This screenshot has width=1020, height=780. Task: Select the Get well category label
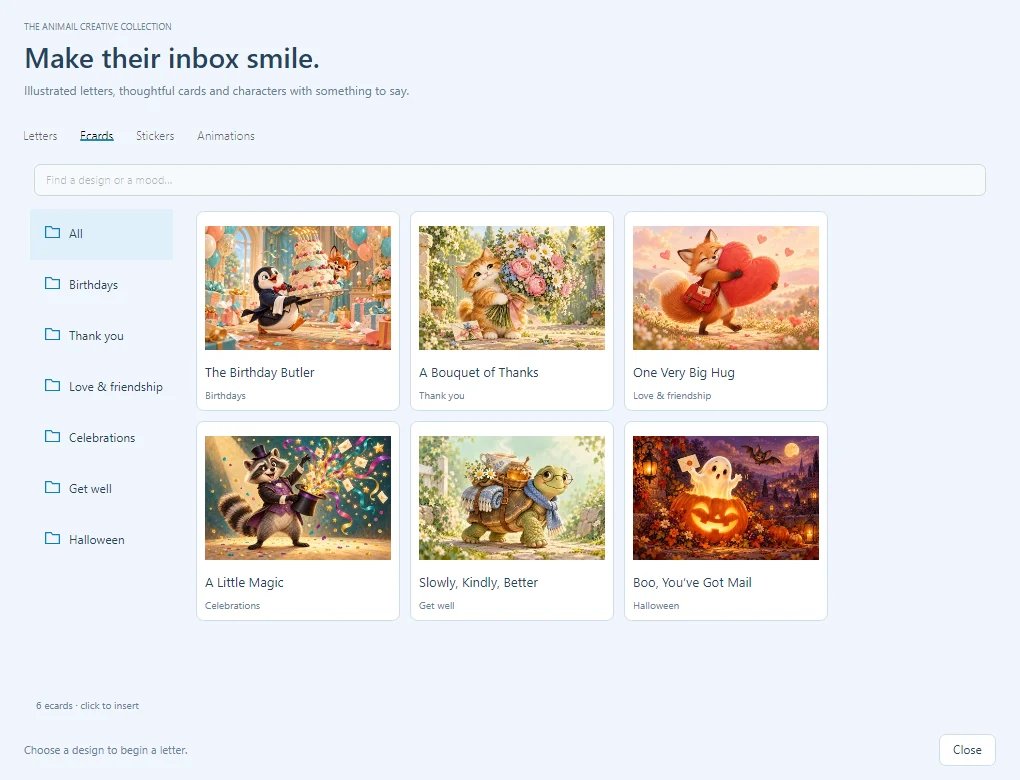[x=90, y=489]
